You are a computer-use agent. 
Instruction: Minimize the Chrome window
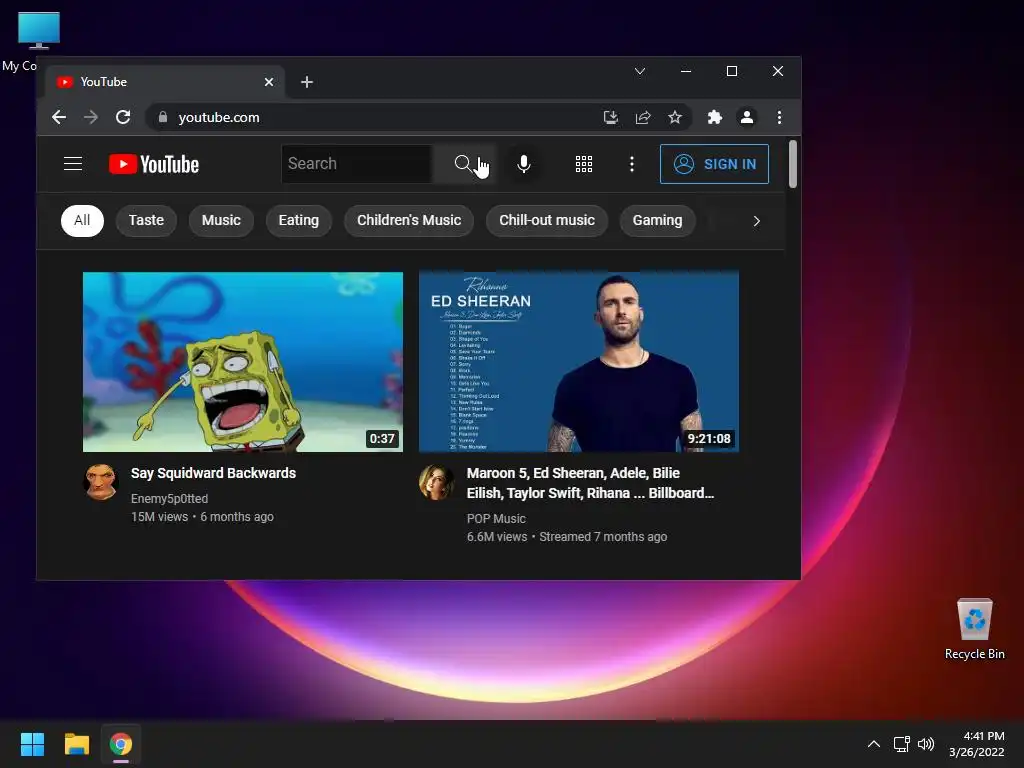tap(686, 71)
